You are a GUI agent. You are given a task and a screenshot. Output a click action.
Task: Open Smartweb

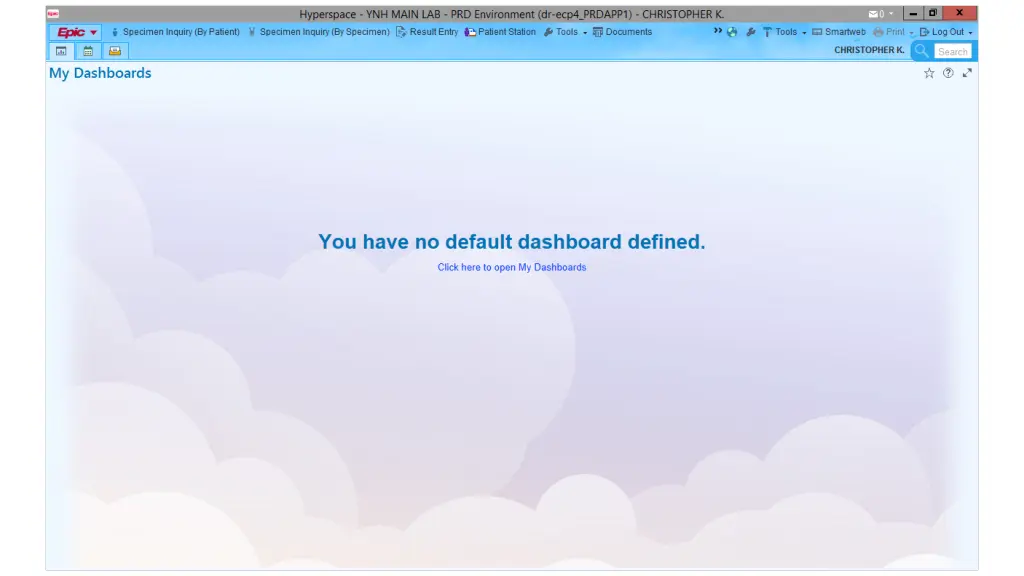[x=839, y=32]
